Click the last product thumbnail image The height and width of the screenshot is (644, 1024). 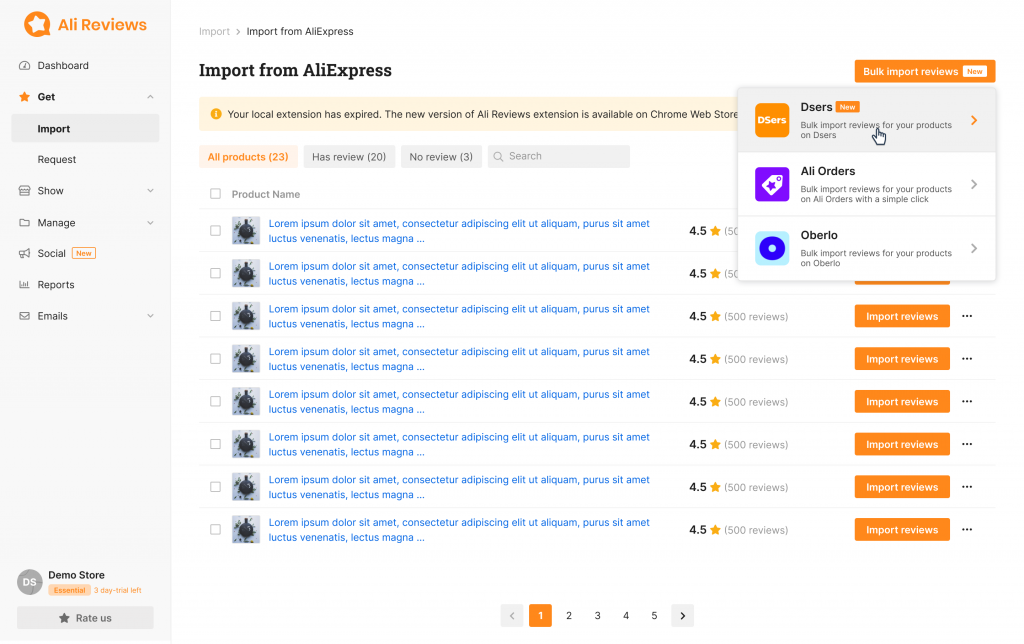[x=246, y=530]
